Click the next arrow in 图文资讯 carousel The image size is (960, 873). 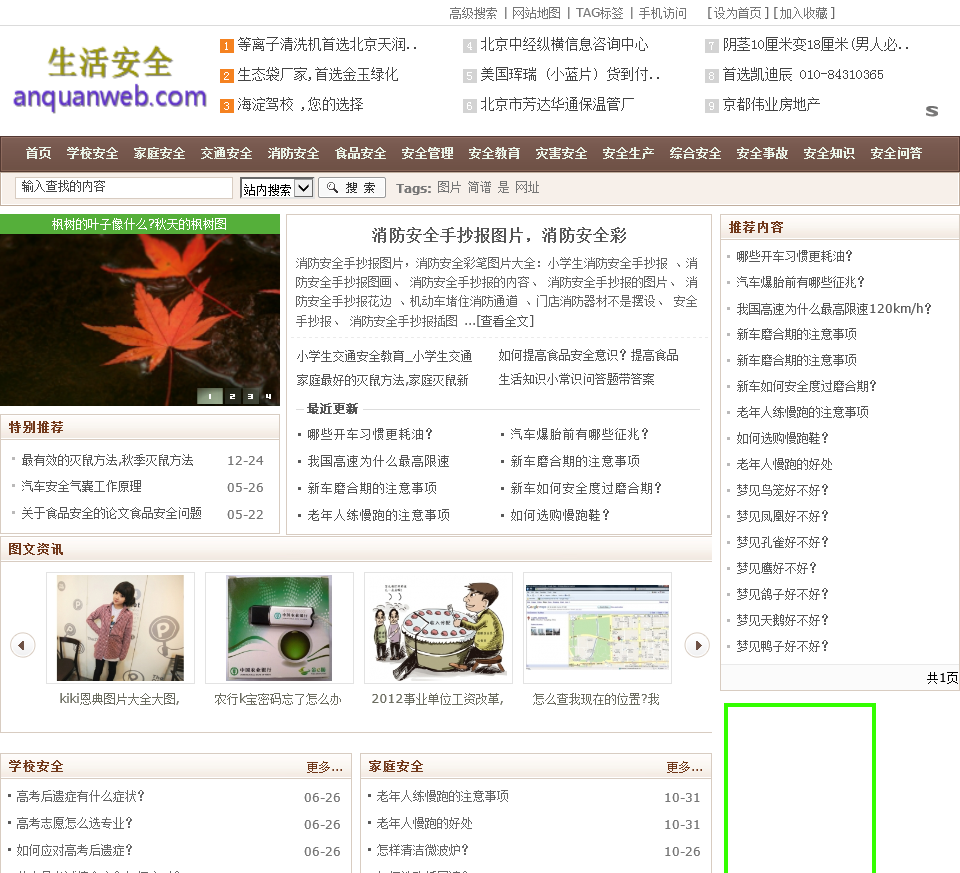[x=697, y=645]
